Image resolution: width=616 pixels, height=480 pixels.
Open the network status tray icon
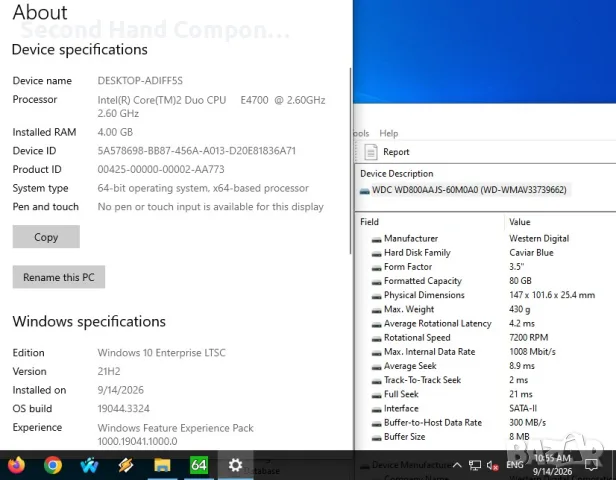[475, 465]
